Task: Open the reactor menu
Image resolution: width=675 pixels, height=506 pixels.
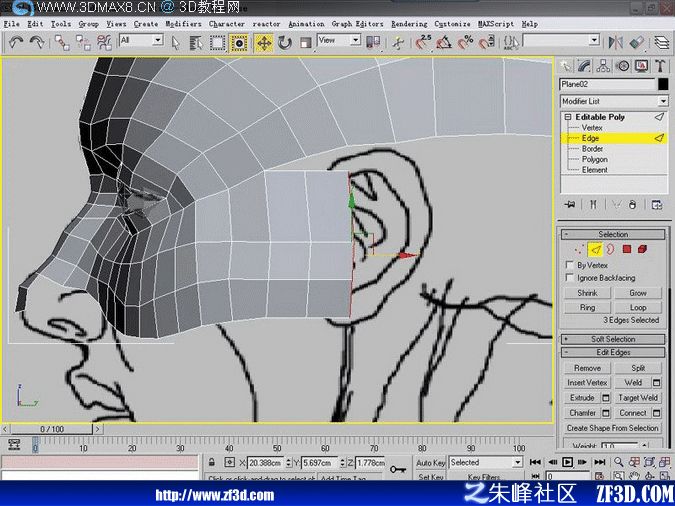Action: (266, 24)
